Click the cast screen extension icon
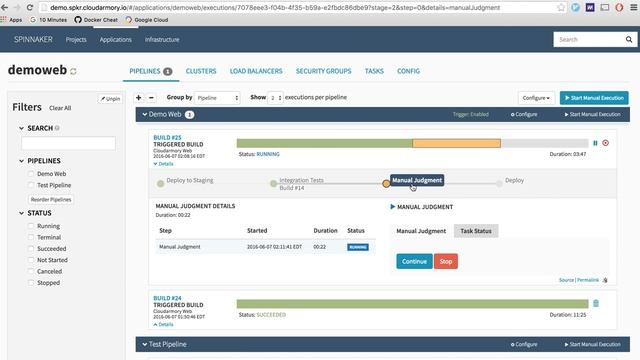This screenshot has height=360, width=640. (605, 7)
